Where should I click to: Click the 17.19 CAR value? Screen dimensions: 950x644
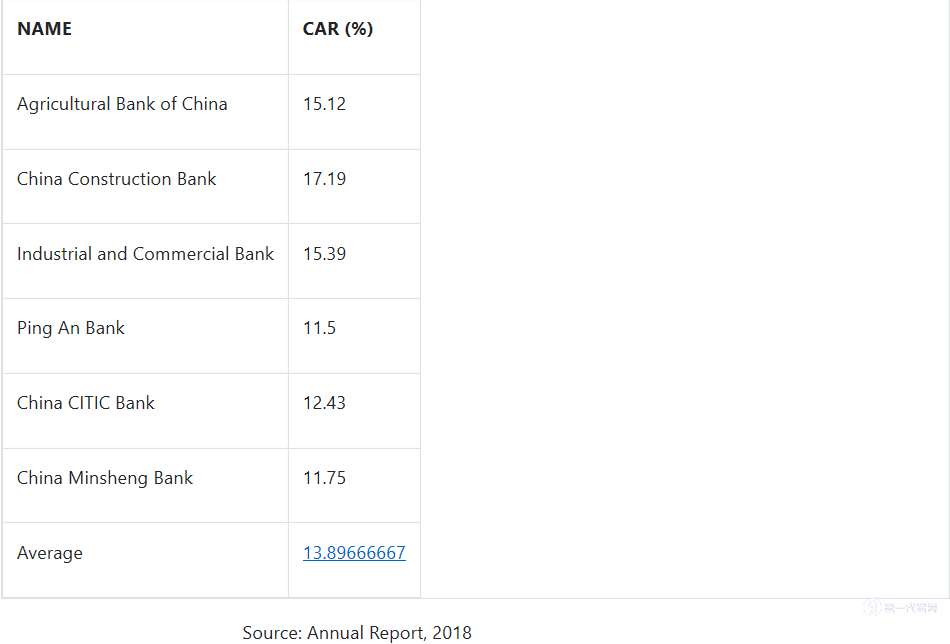(324, 179)
